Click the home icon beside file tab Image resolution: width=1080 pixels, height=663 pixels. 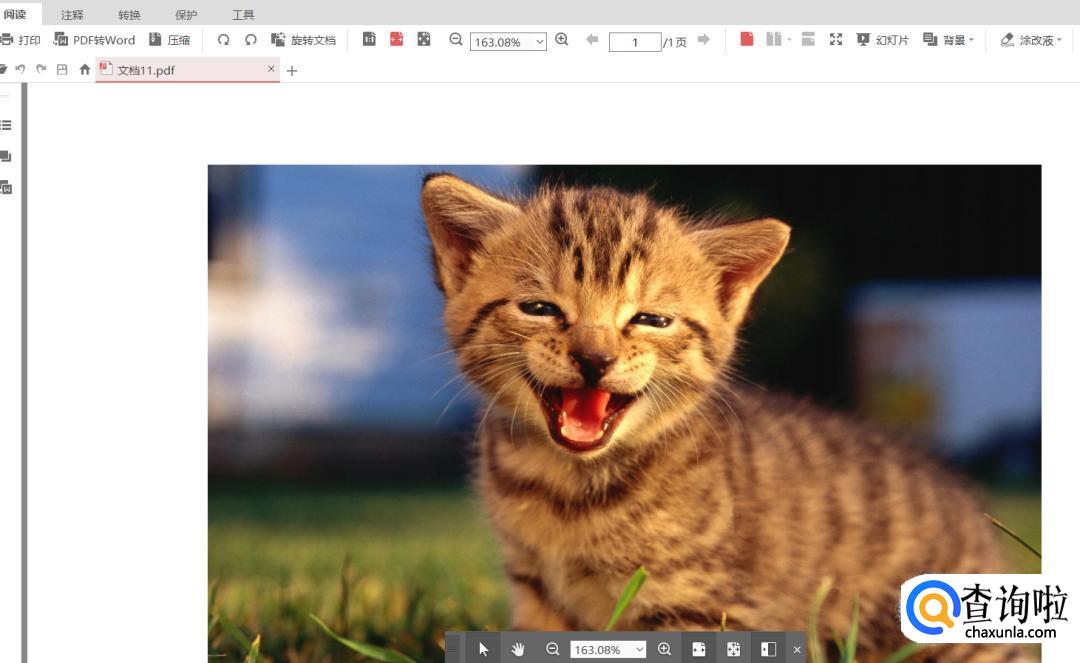click(84, 70)
